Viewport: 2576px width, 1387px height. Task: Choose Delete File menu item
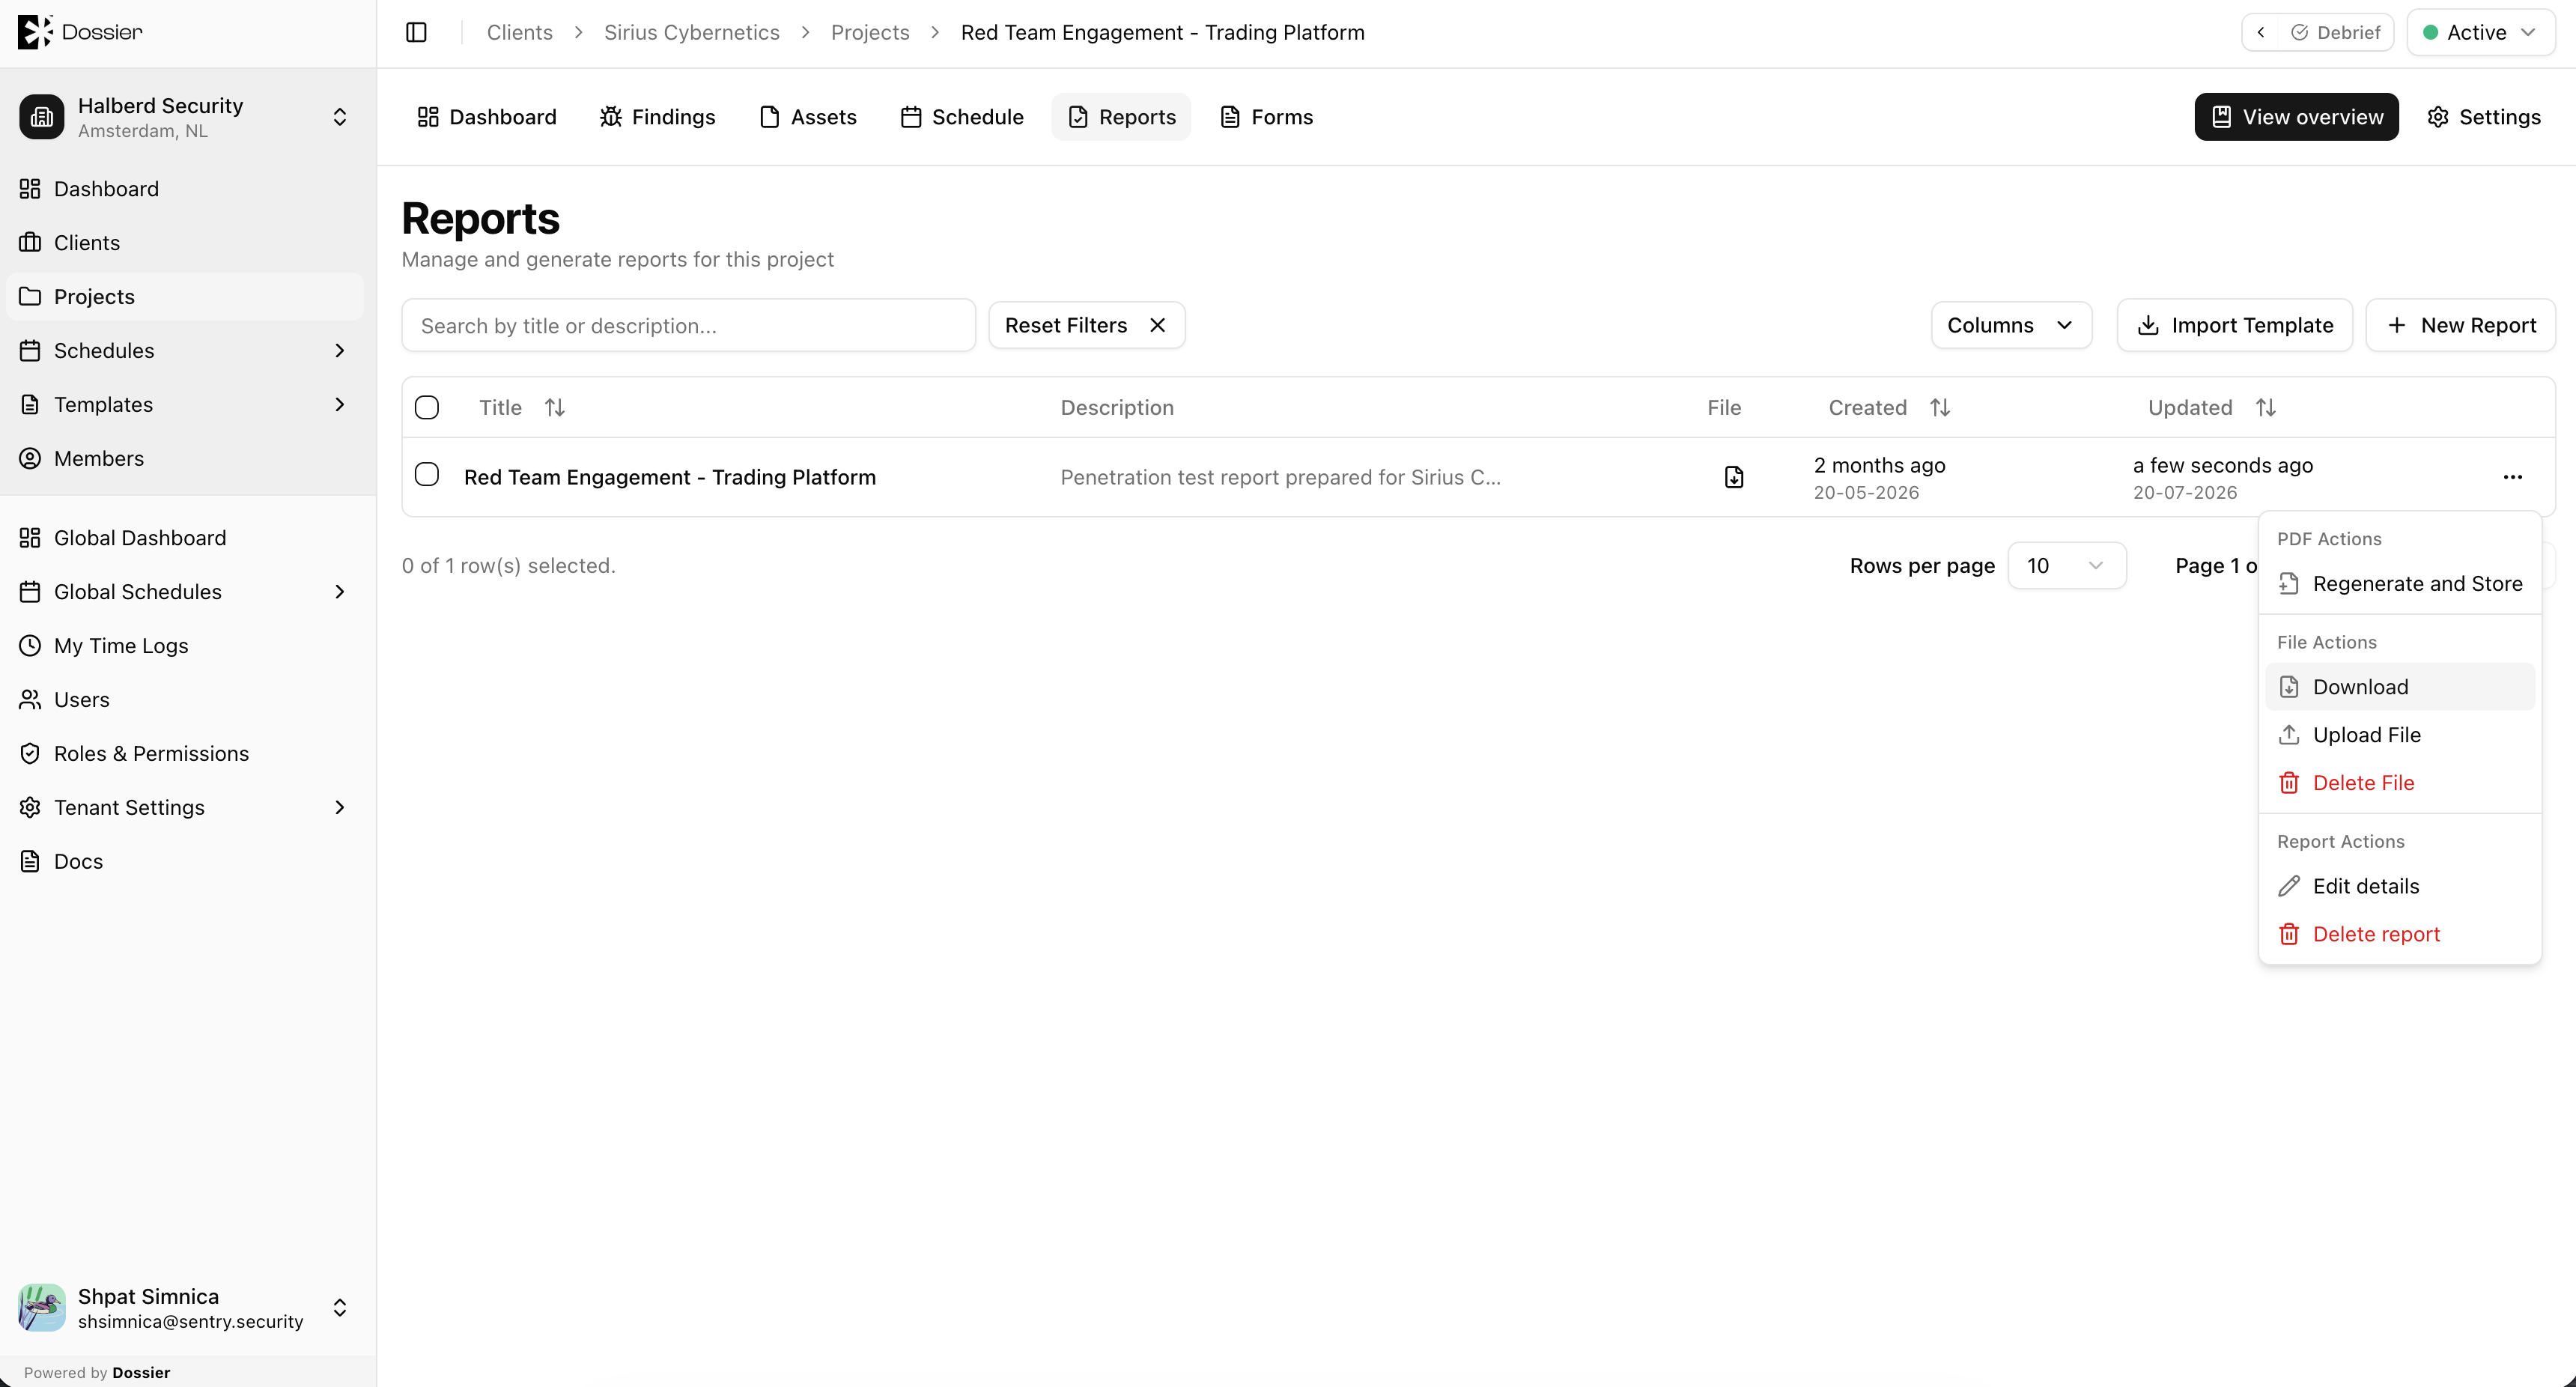(x=2400, y=783)
